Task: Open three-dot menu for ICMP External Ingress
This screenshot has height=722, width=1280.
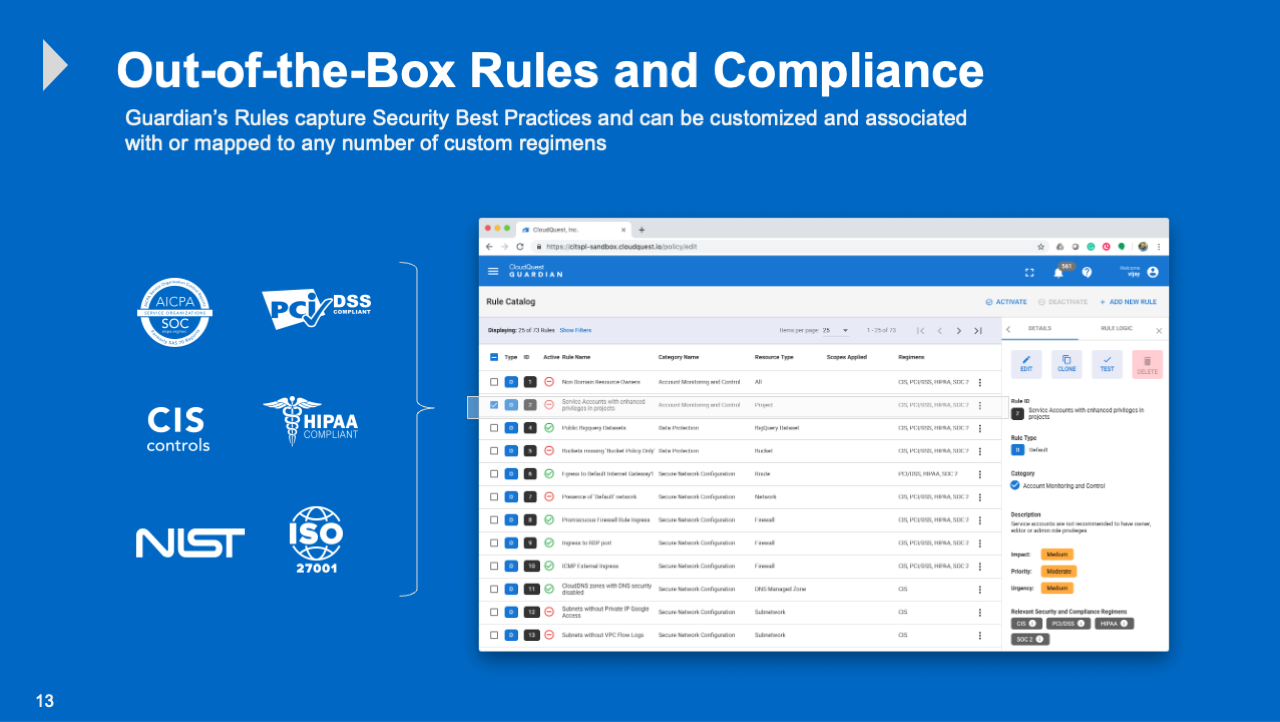Action: pyautogui.click(x=980, y=566)
